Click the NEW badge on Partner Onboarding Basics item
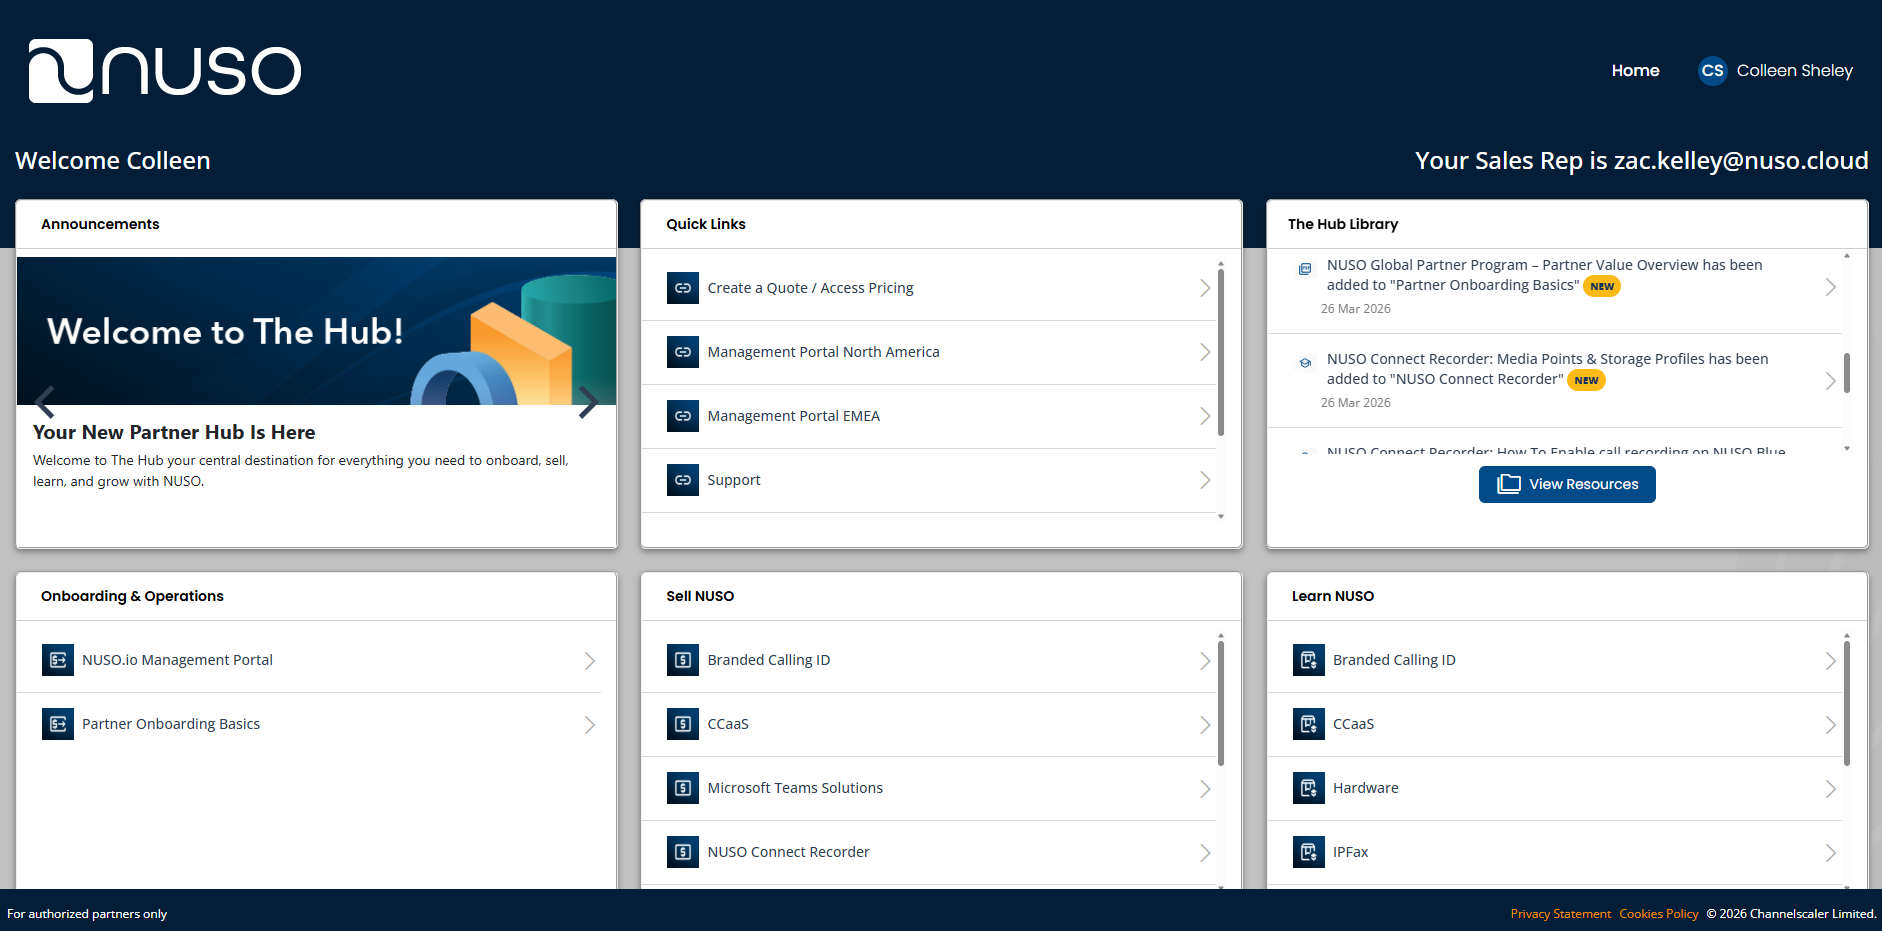 pyautogui.click(x=1602, y=286)
